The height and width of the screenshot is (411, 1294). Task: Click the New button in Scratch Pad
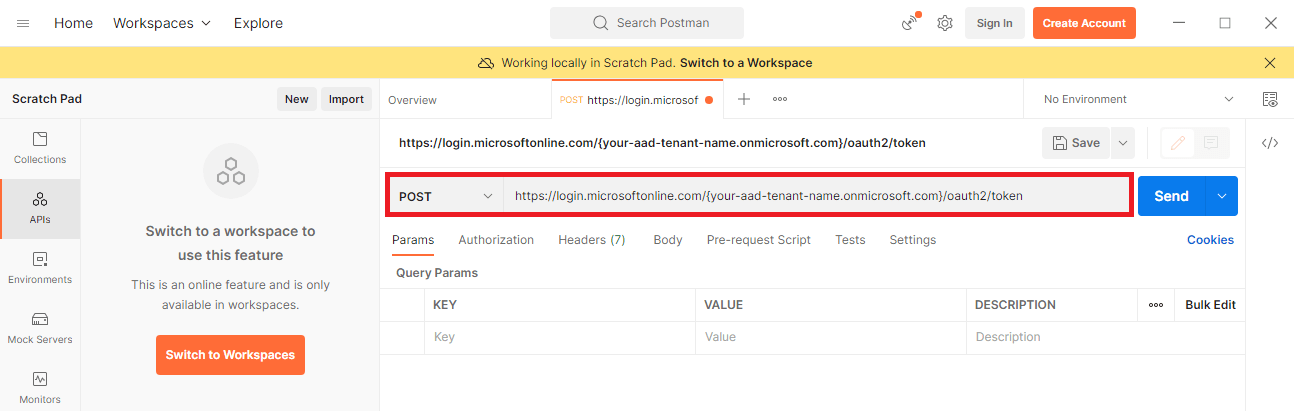297,99
